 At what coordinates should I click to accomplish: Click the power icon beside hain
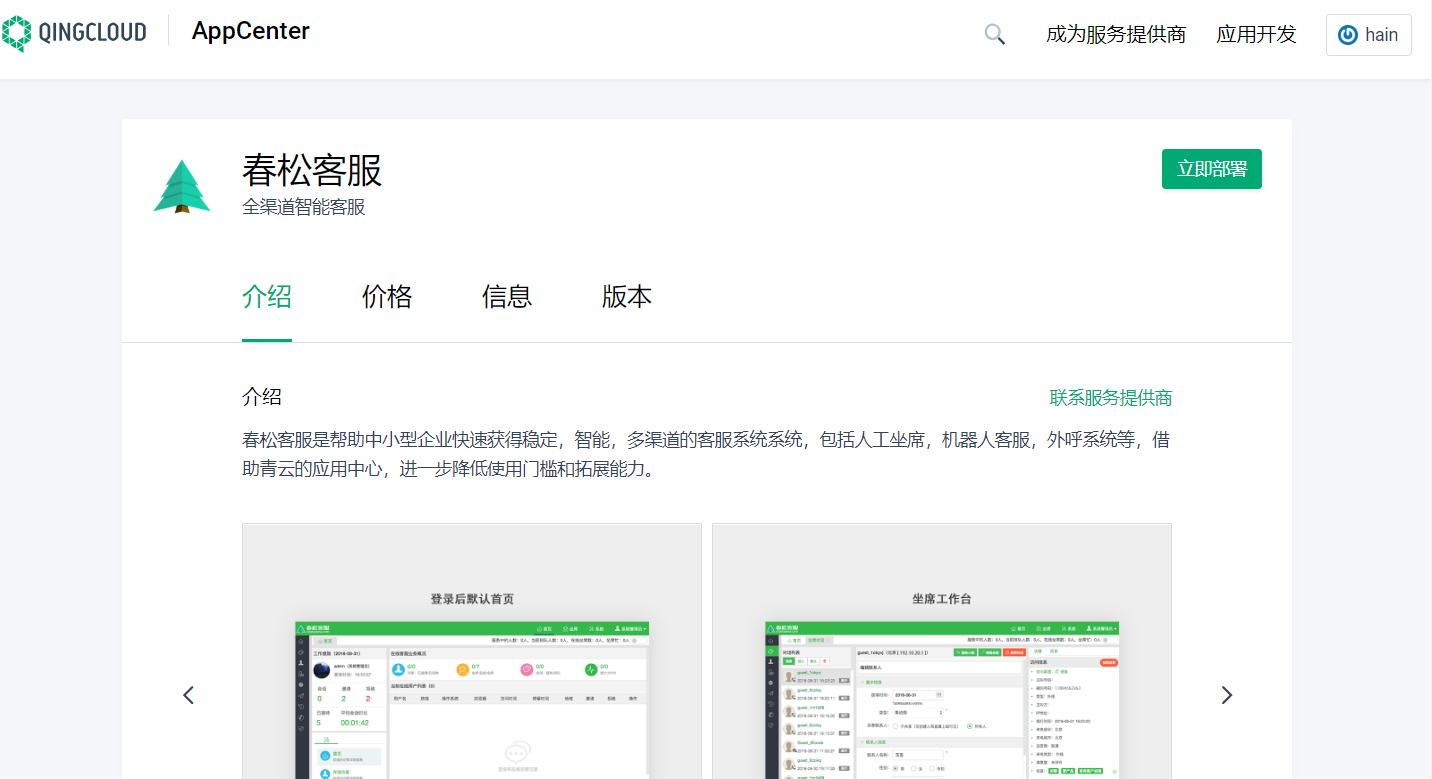(x=1348, y=35)
